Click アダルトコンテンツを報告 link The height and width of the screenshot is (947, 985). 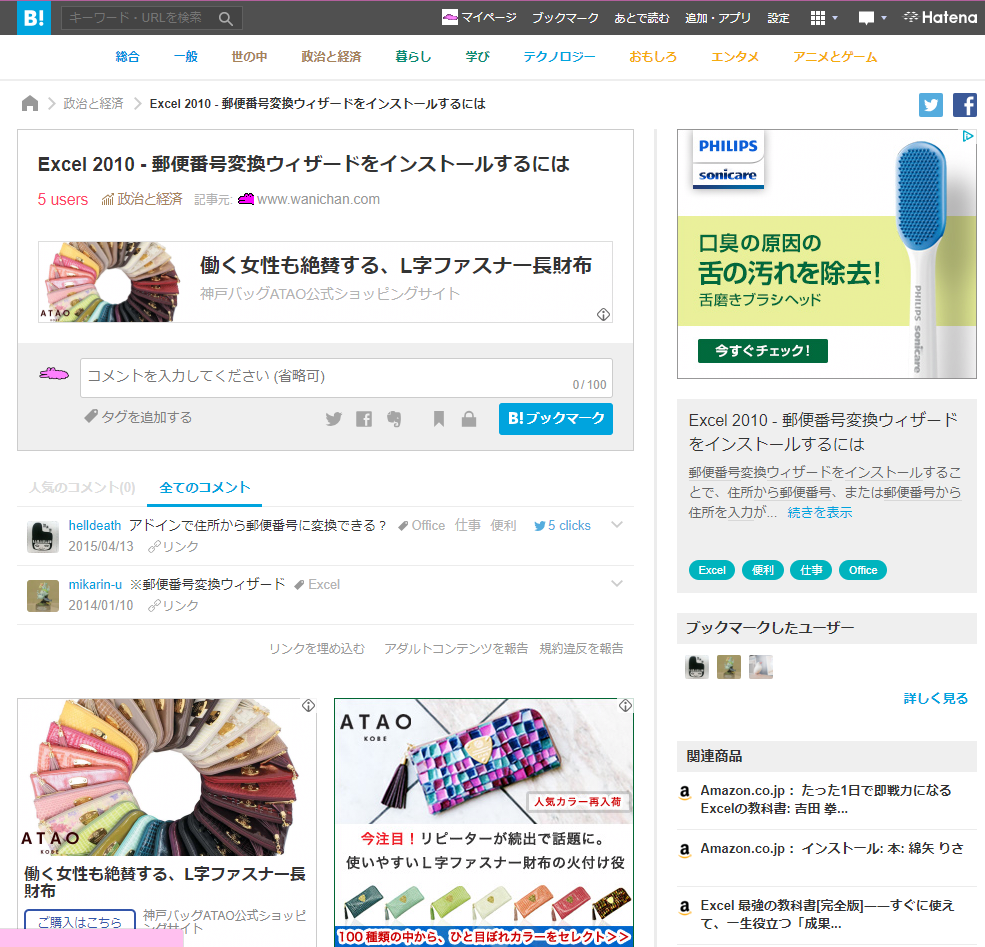pos(456,649)
